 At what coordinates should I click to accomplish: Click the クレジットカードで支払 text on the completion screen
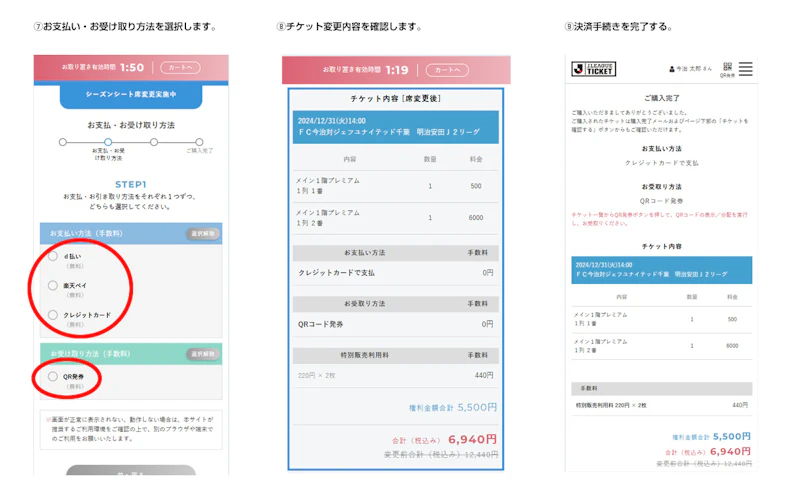pos(662,163)
